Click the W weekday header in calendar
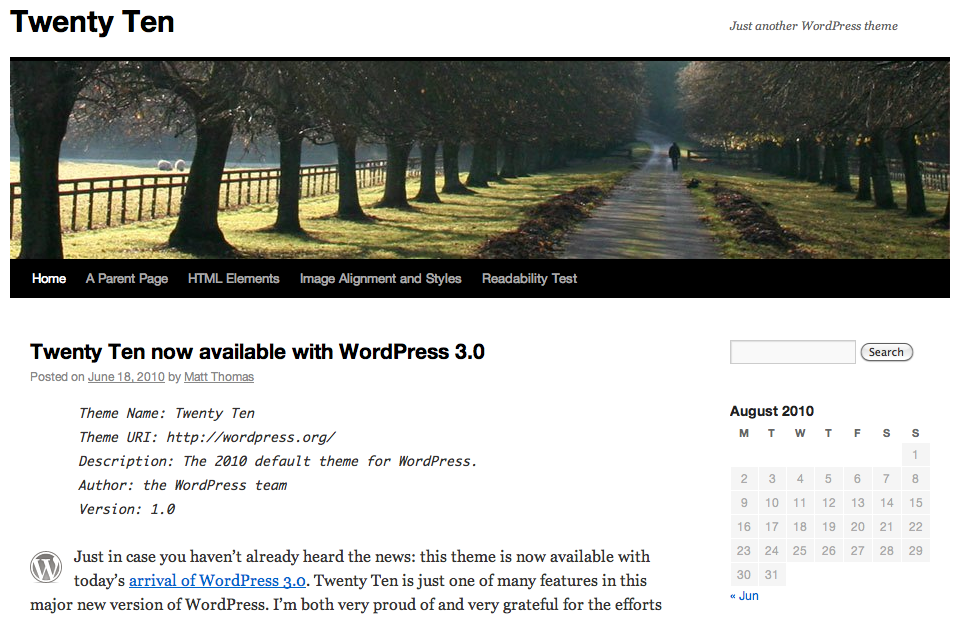 coord(800,433)
